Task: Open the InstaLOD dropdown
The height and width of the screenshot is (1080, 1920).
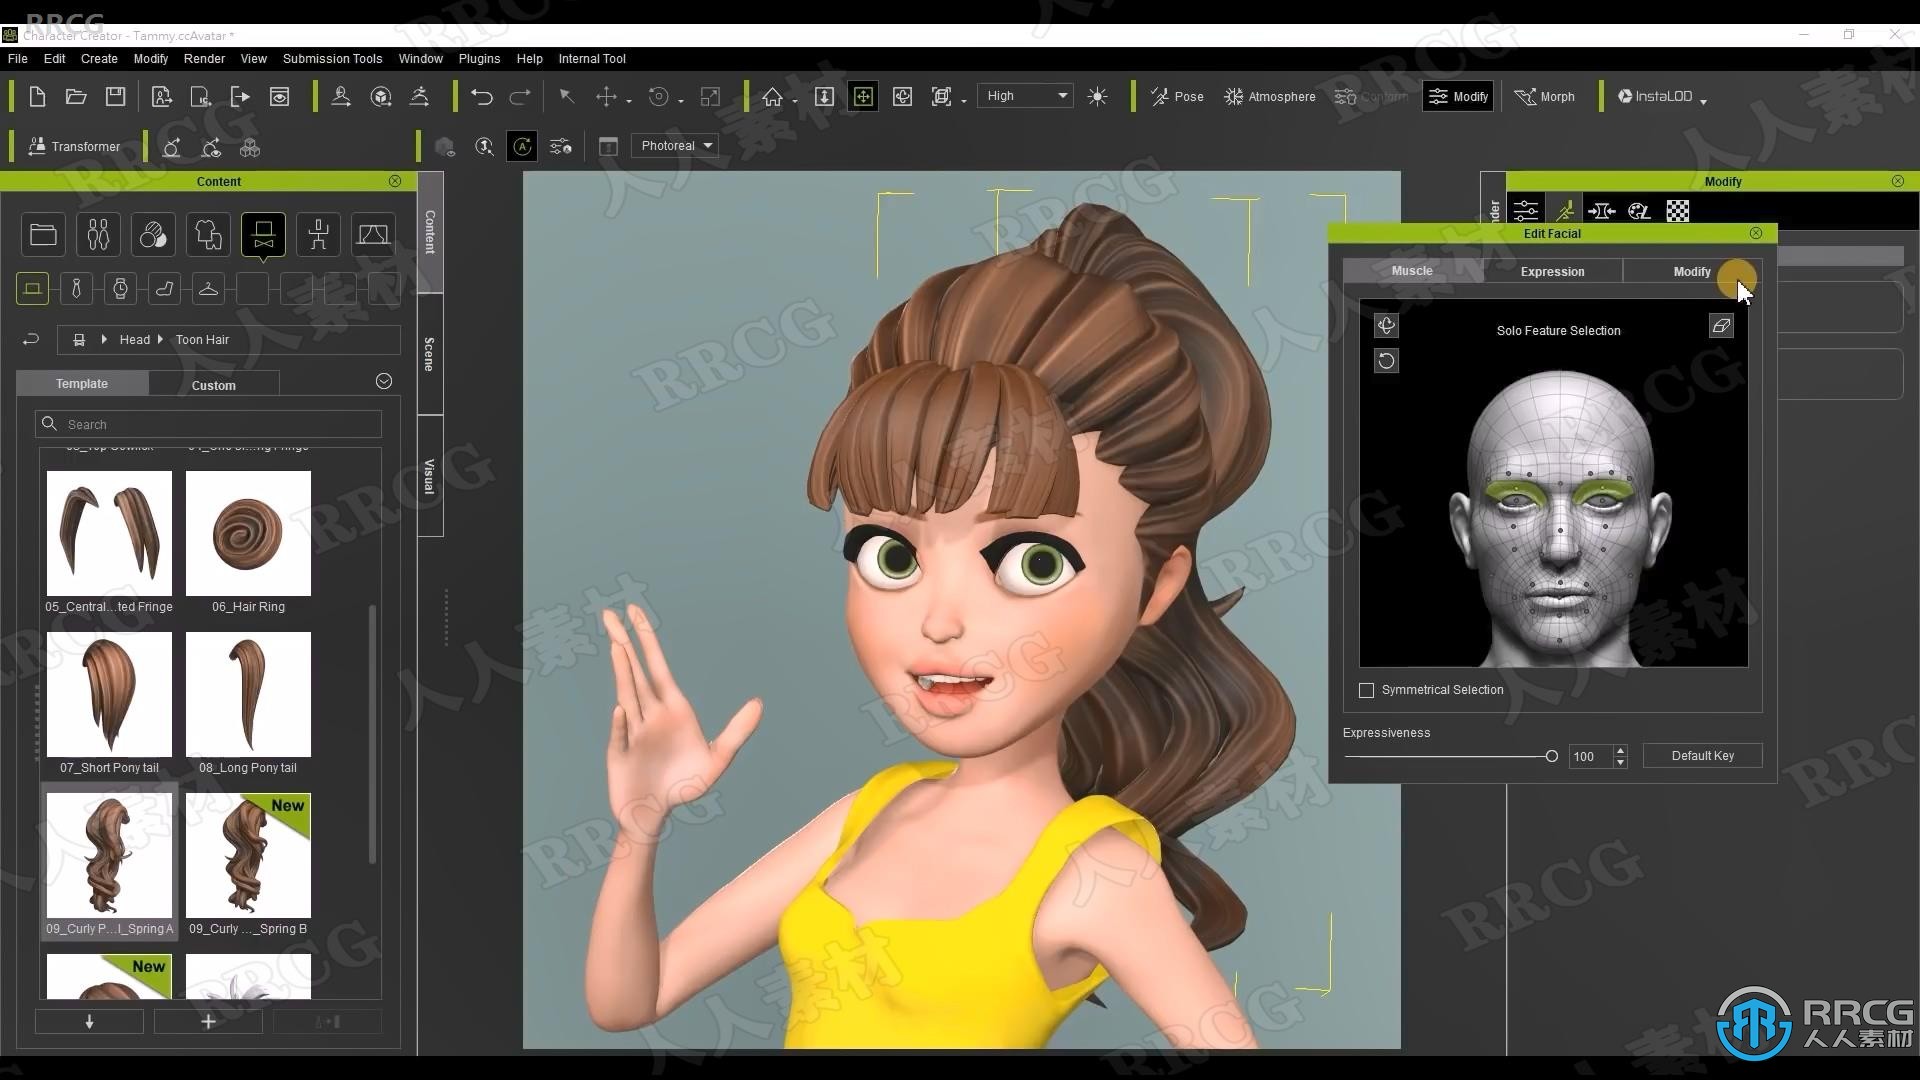Action: [1661, 96]
